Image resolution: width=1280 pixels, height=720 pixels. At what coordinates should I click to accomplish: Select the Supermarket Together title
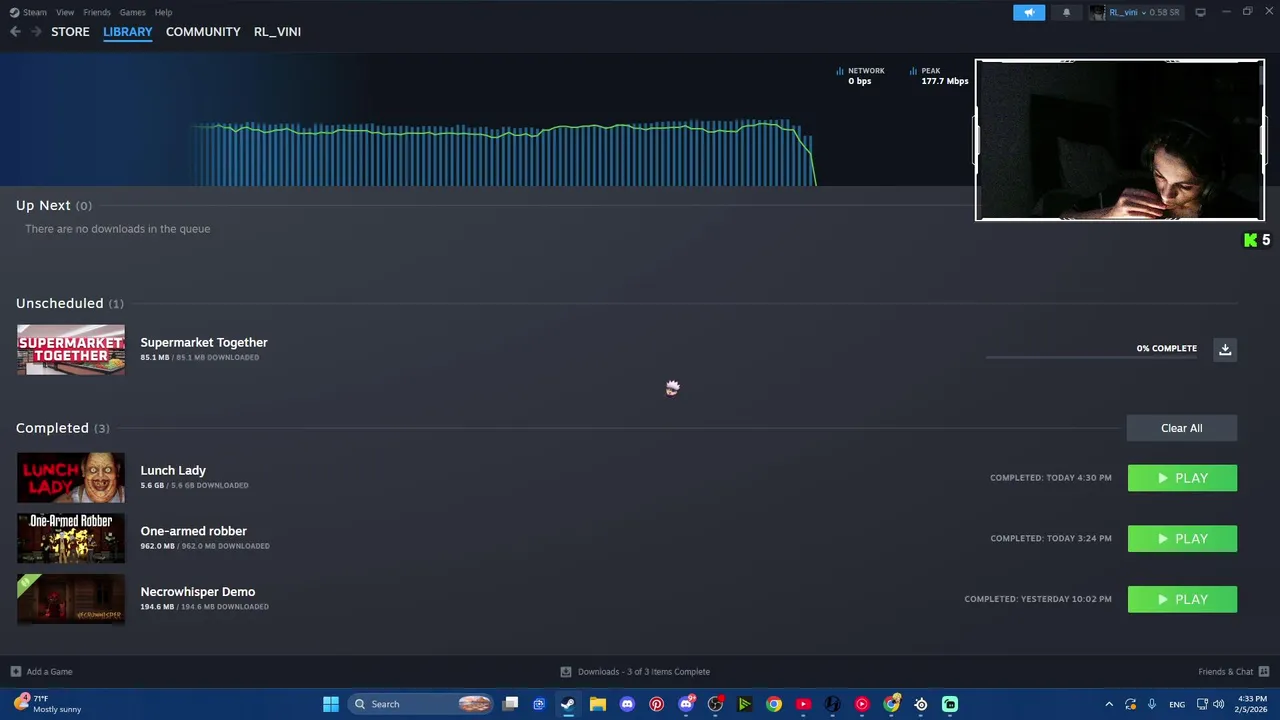[x=204, y=342]
